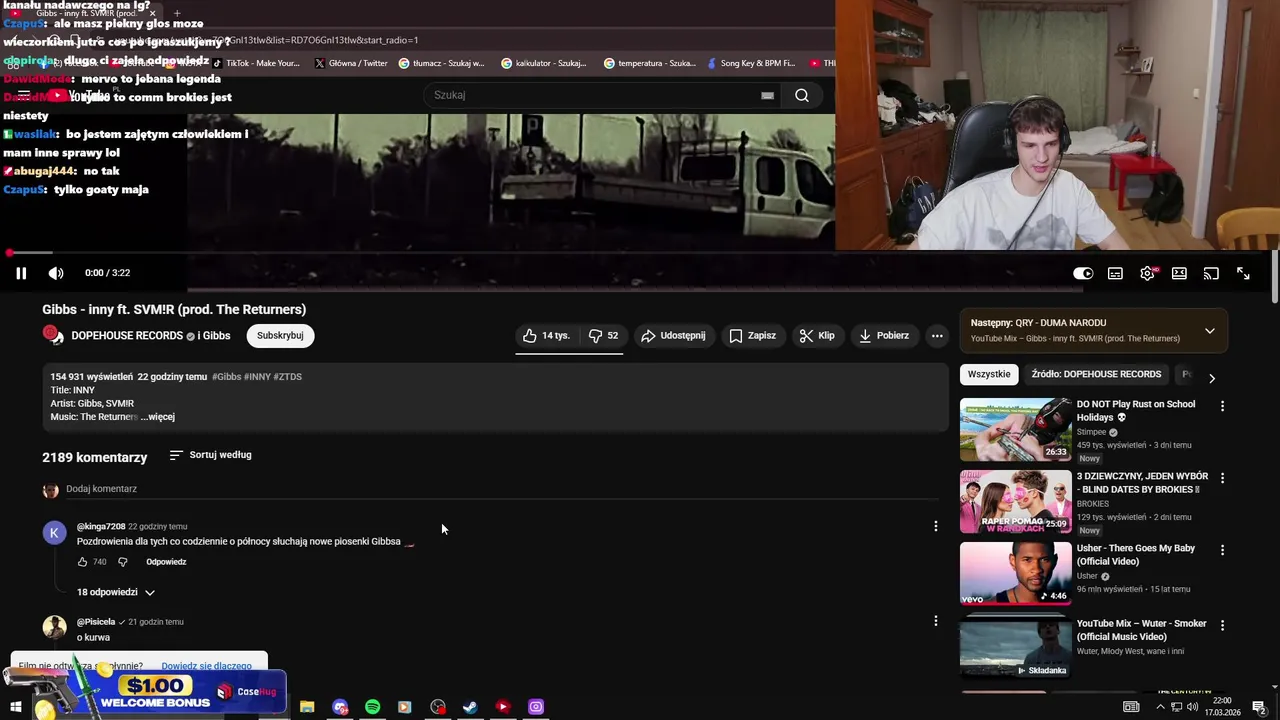This screenshot has width=1280, height=720.
Task: Show more filter chips arrow
Action: (1211, 378)
